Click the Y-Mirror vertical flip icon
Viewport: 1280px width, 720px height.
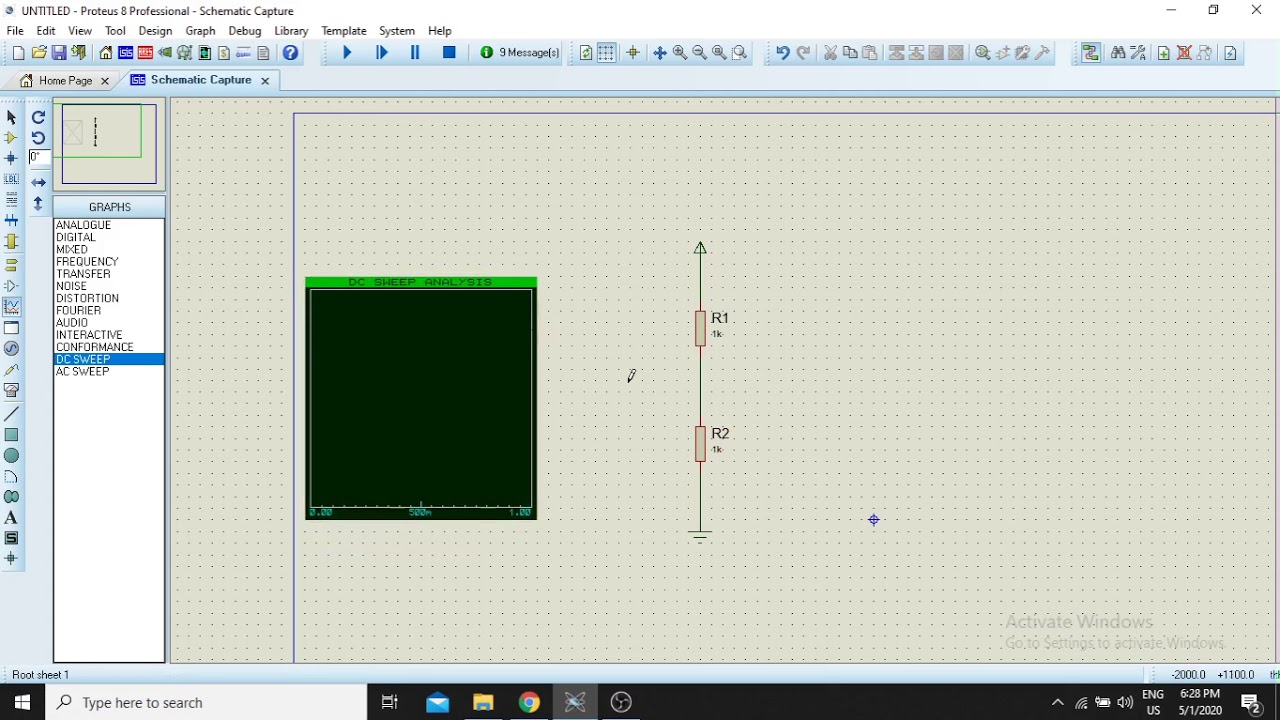(38, 203)
